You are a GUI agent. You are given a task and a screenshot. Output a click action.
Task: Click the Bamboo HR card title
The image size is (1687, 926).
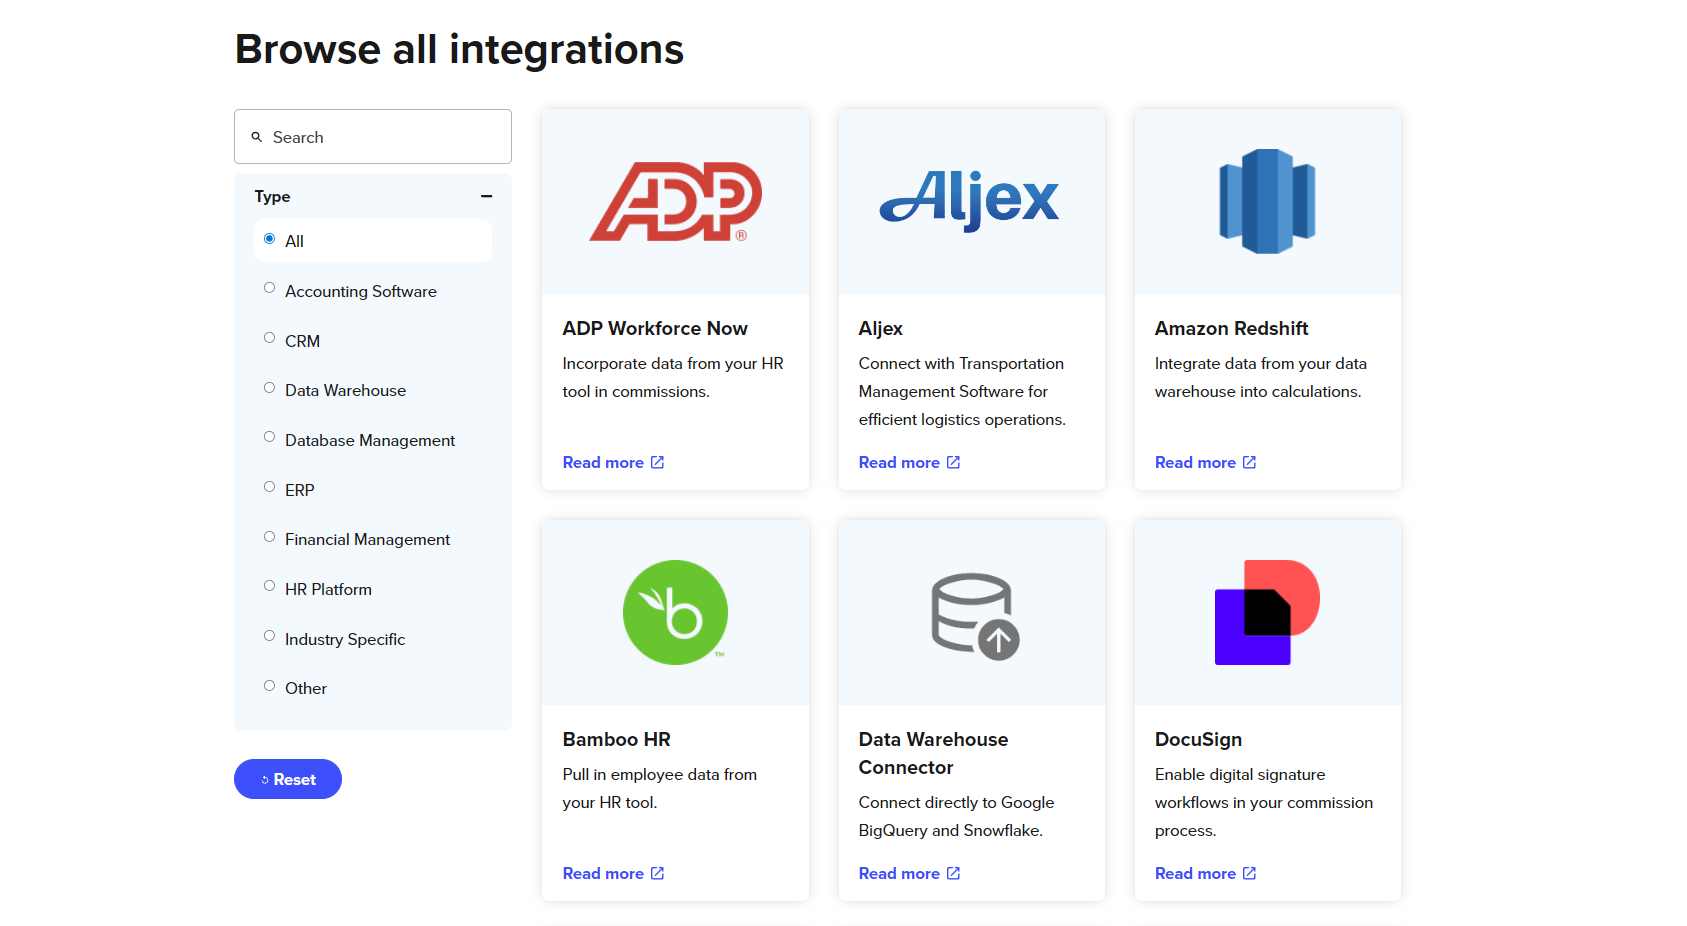pyautogui.click(x=616, y=739)
